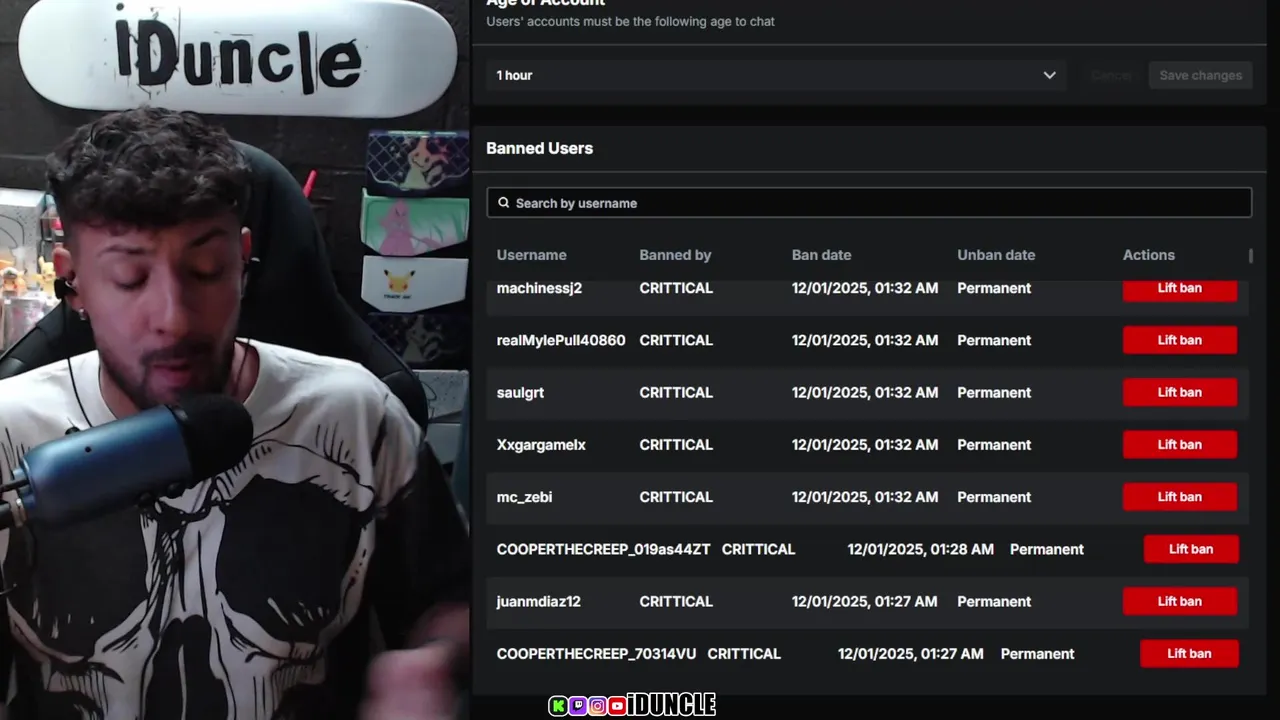This screenshot has height=720, width=1280.
Task: Sort by the Ban date column header
Action: click(x=821, y=255)
